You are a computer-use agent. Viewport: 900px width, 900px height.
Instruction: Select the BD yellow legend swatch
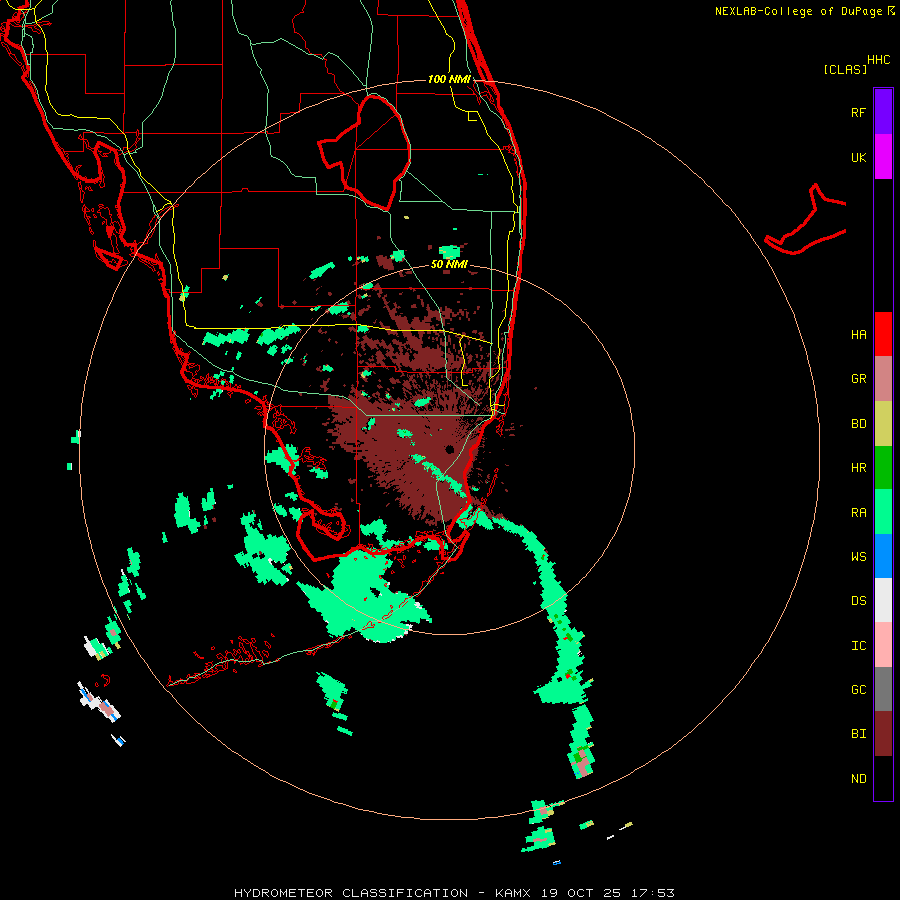coord(883,424)
